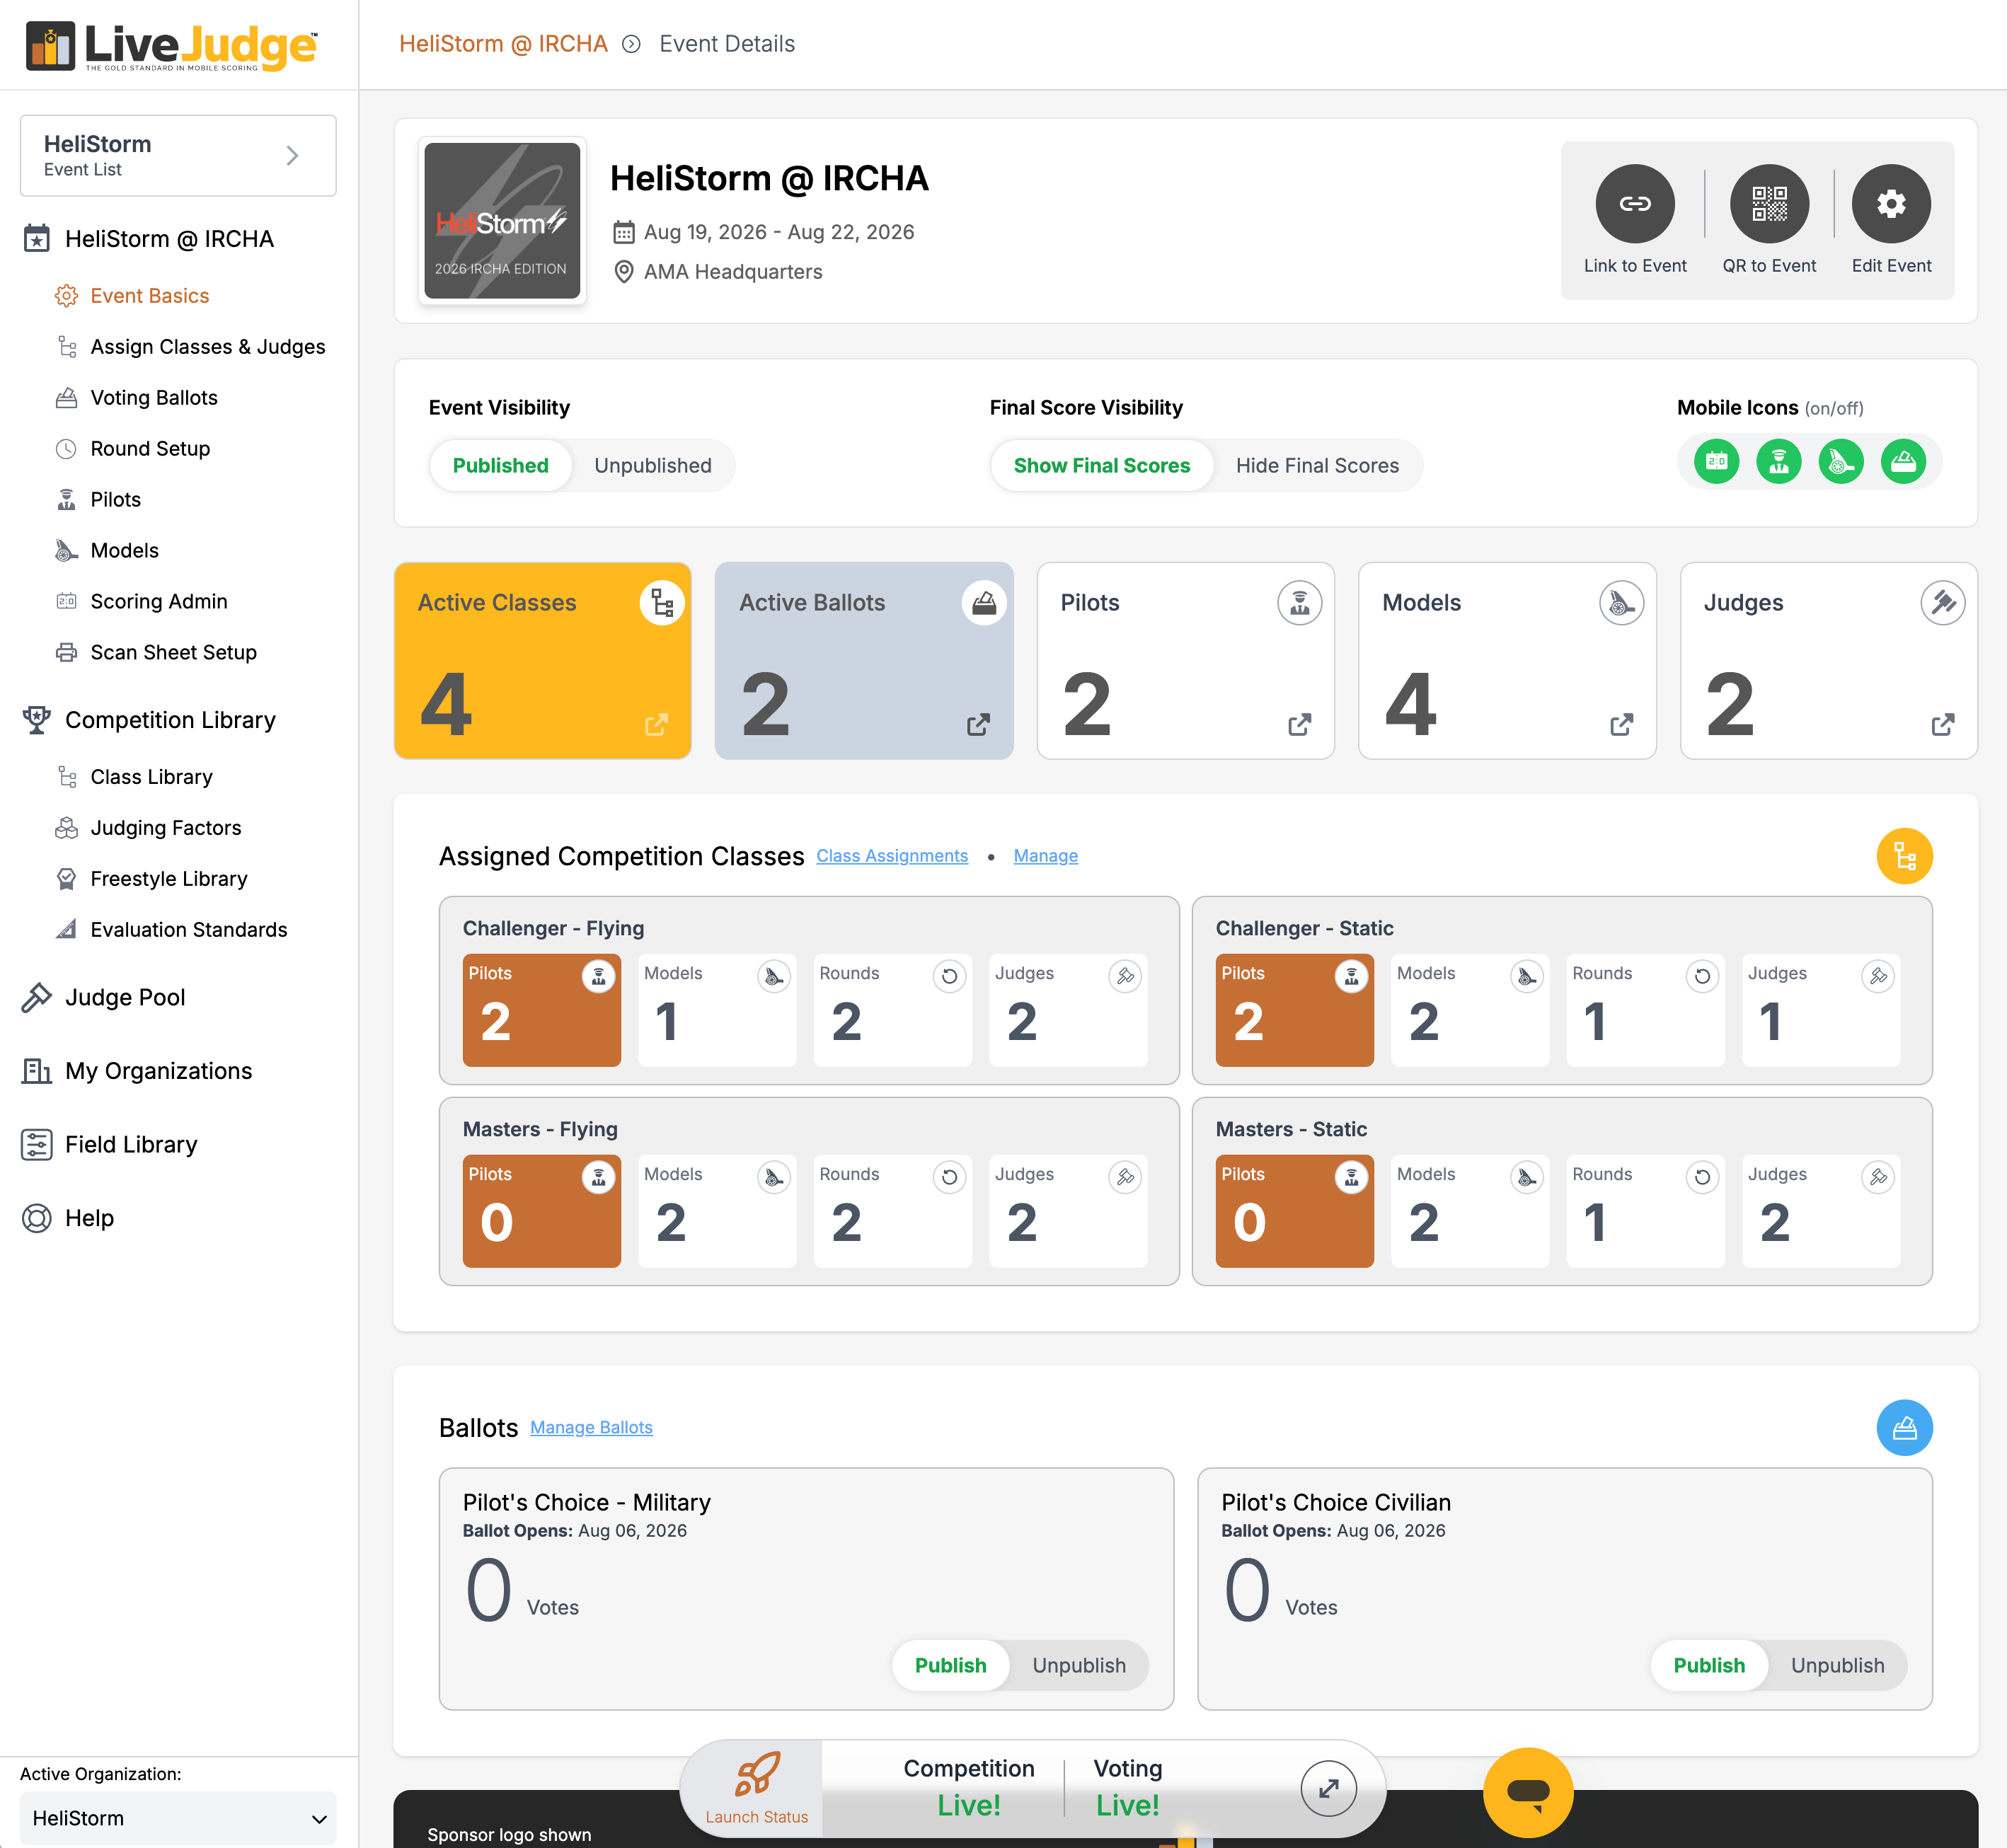
Task: Select Show Final Scores
Action: [x=1101, y=465]
